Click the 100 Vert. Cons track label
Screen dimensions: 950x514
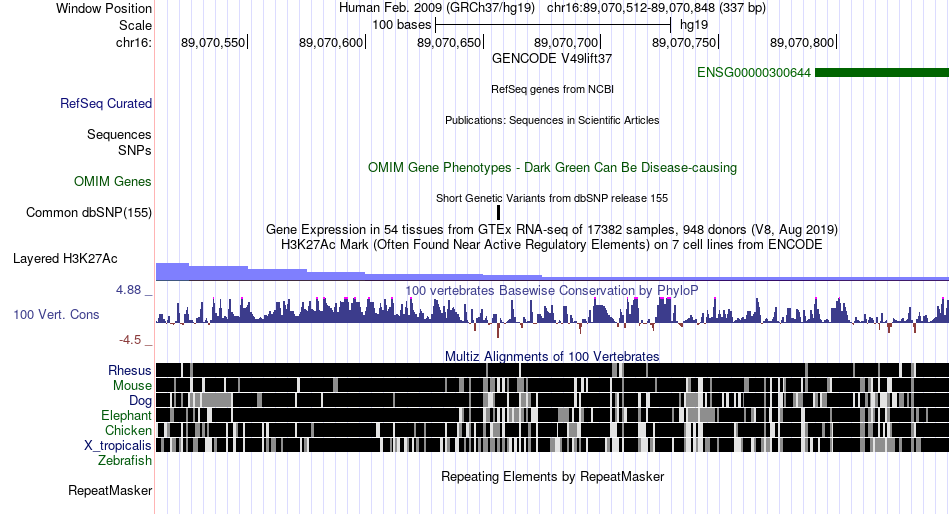click(x=56, y=315)
